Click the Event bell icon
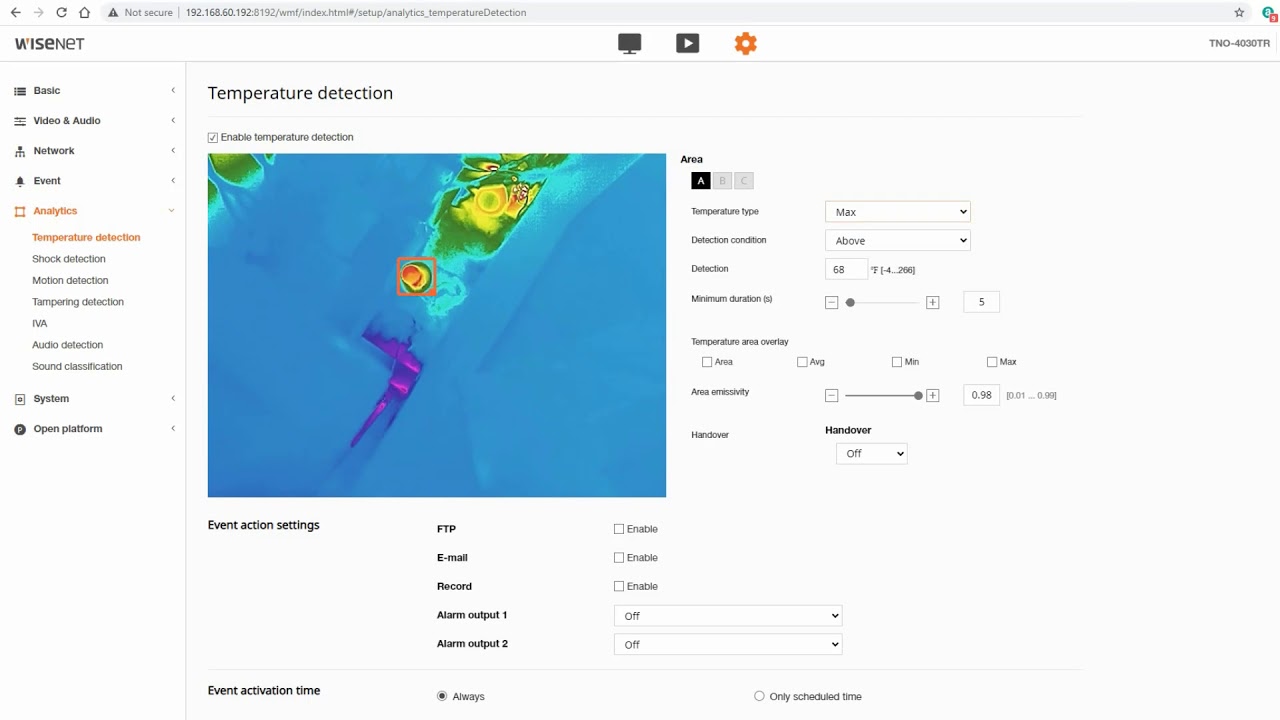The image size is (1280, 720). click(20, 181)
